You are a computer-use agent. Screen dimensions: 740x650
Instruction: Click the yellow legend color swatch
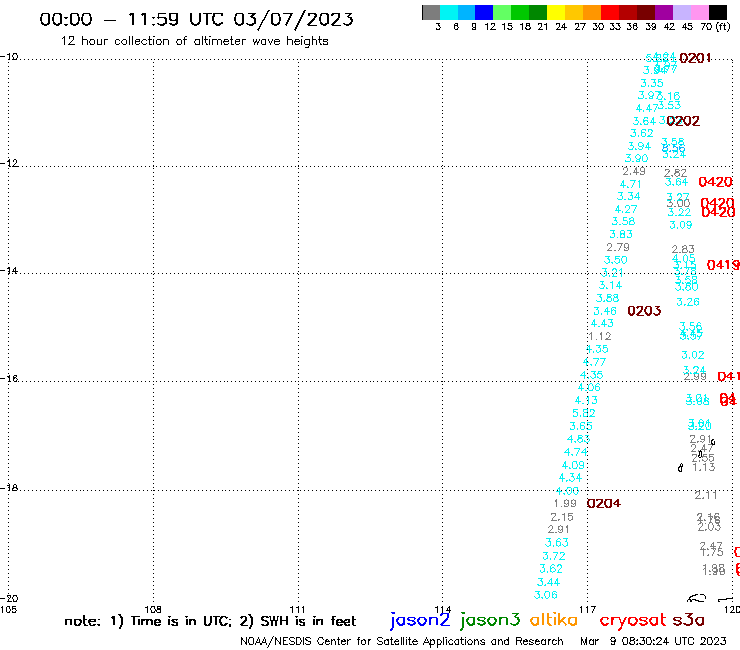click(556, 12)
